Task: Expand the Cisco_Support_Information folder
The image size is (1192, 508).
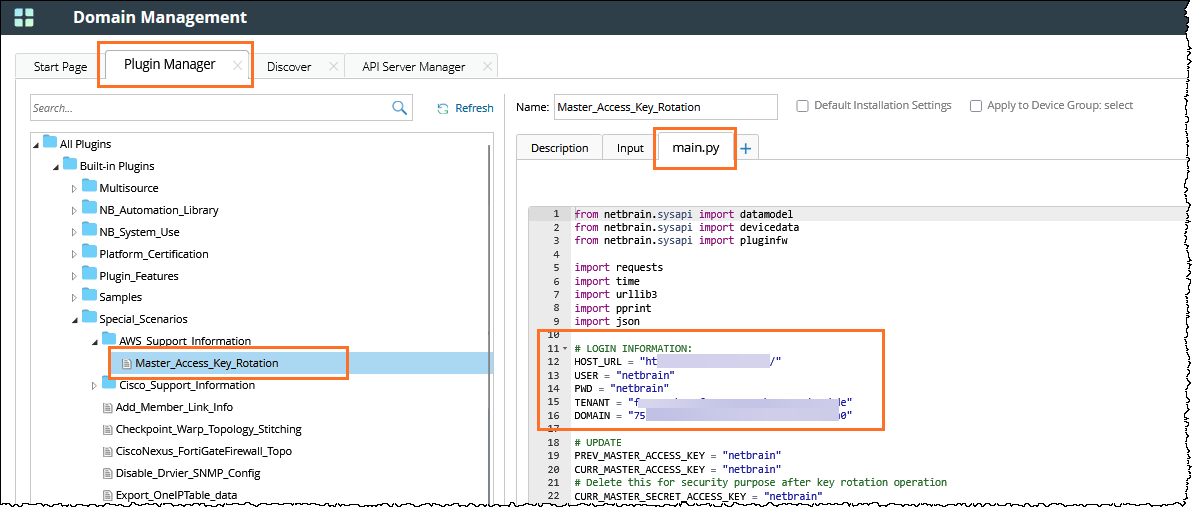Action: point(94,385)
